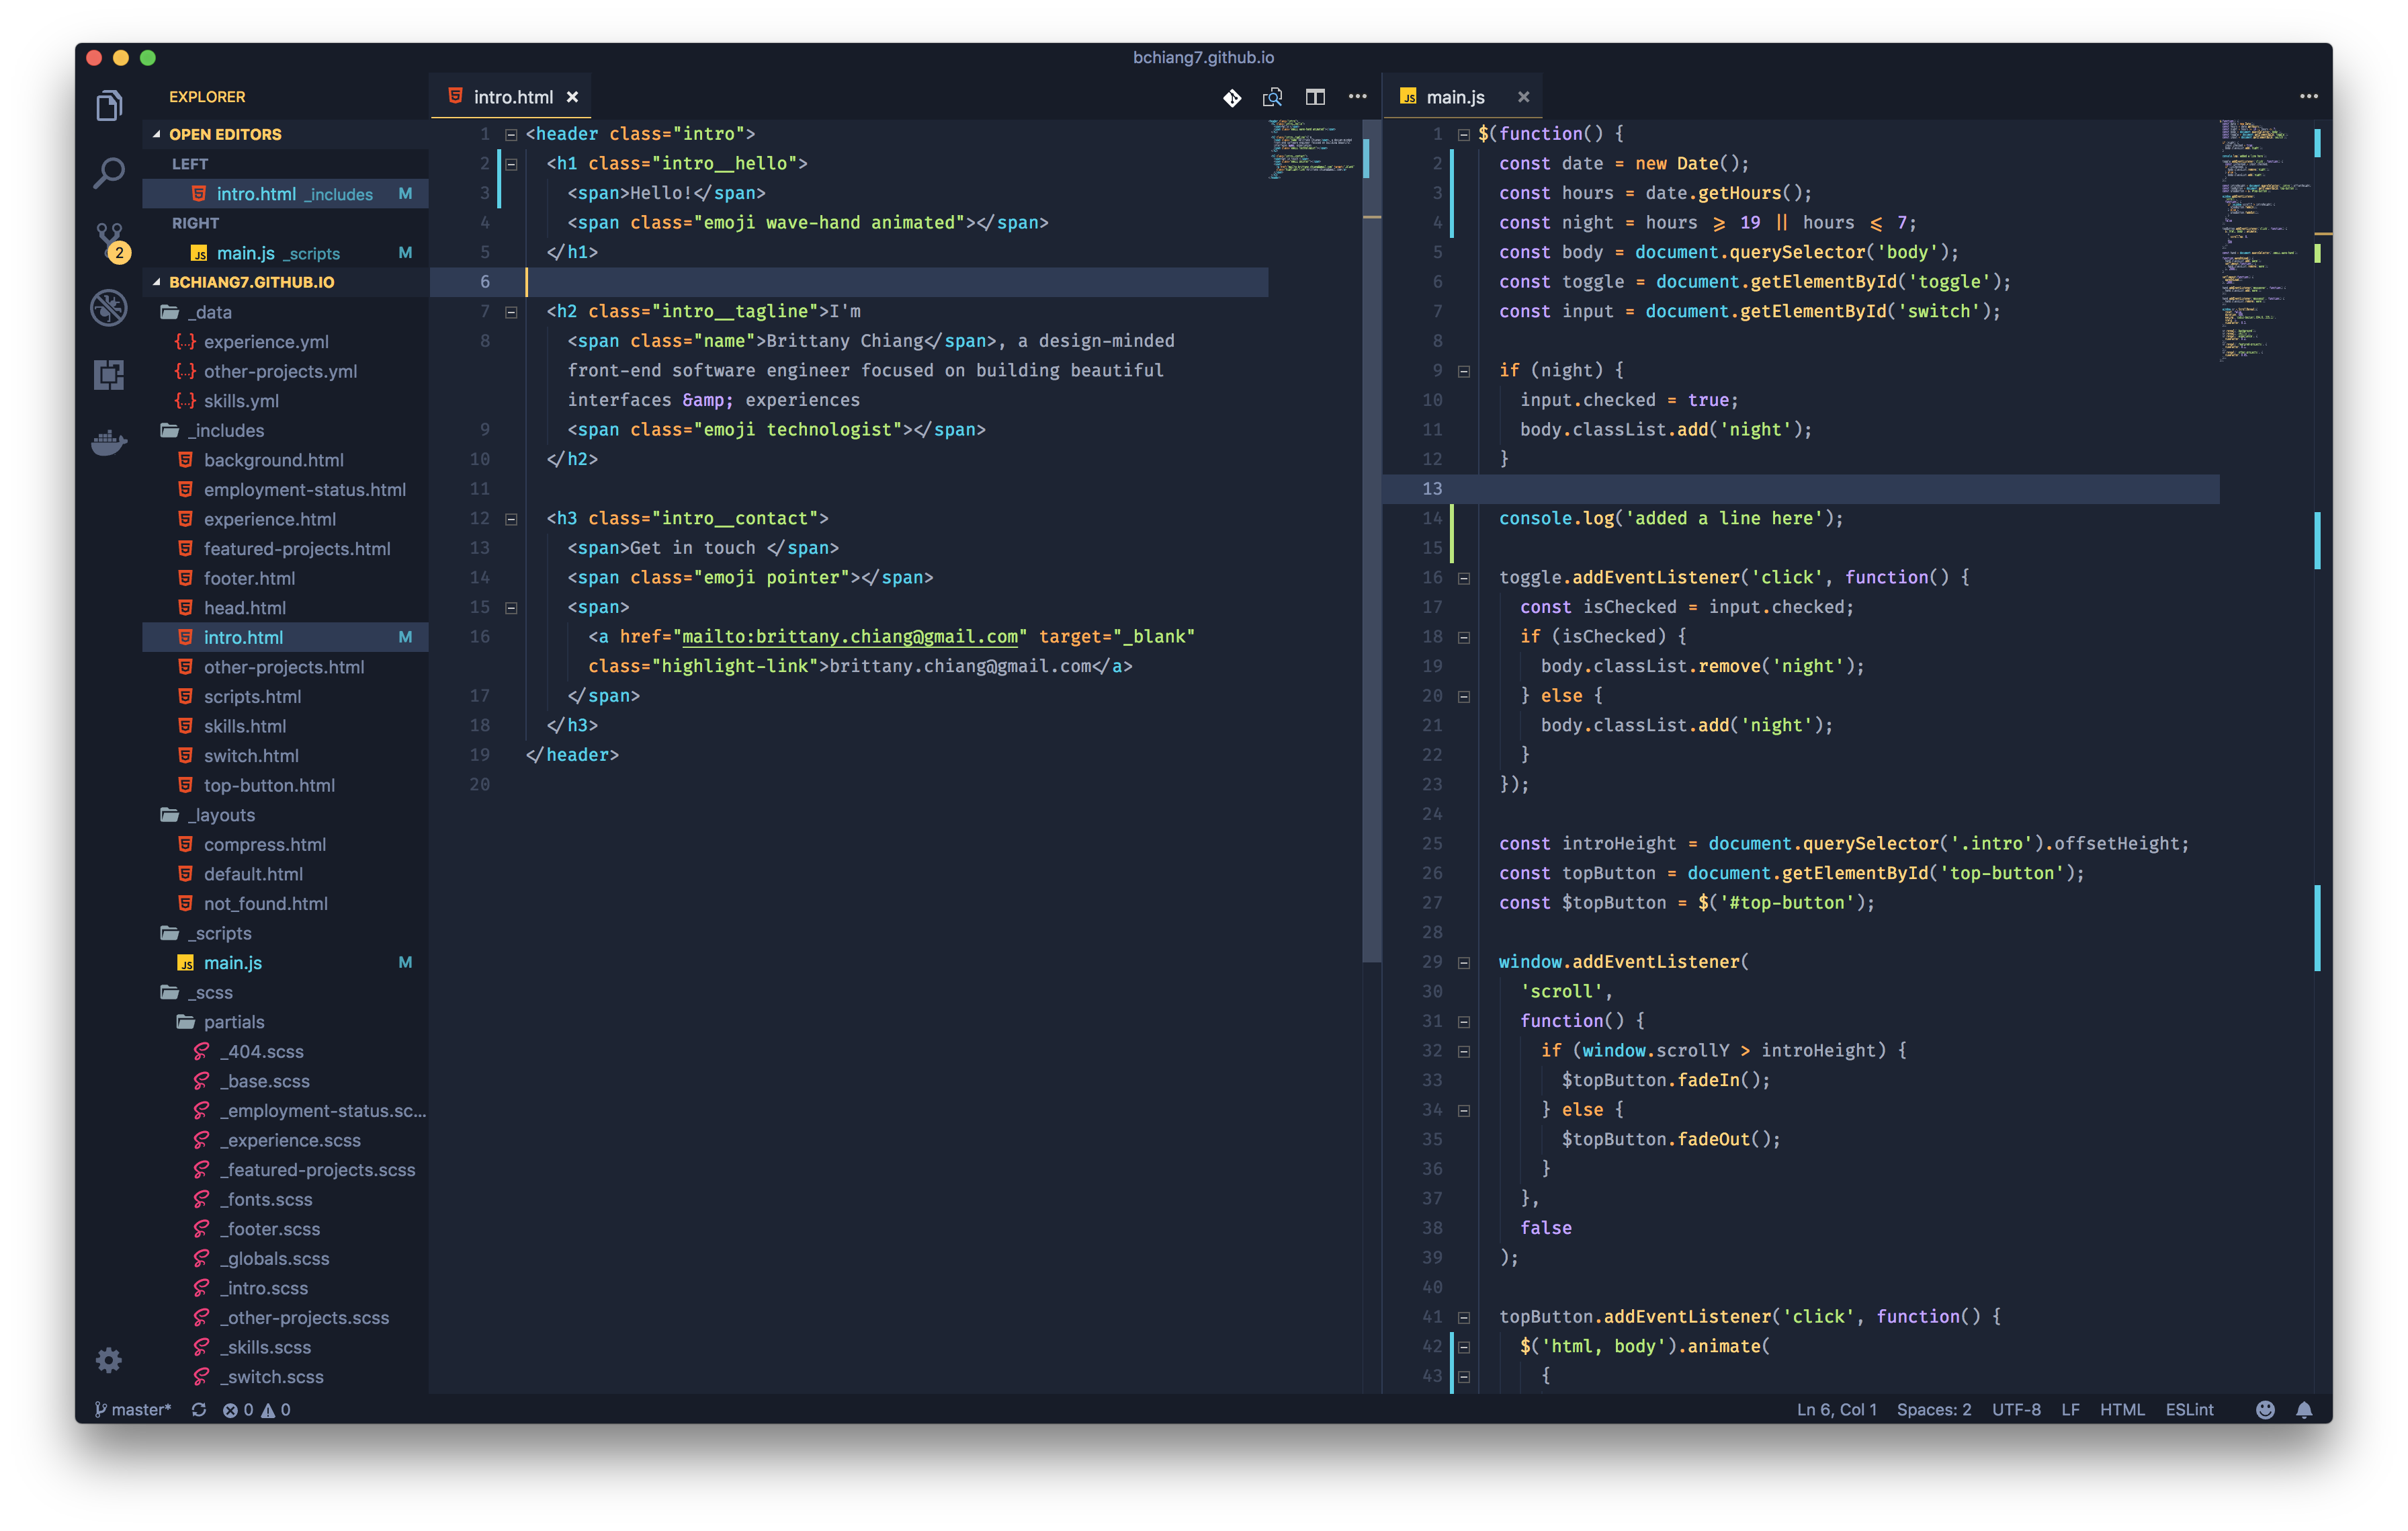Open experience.yml in the _data folder

272,341
